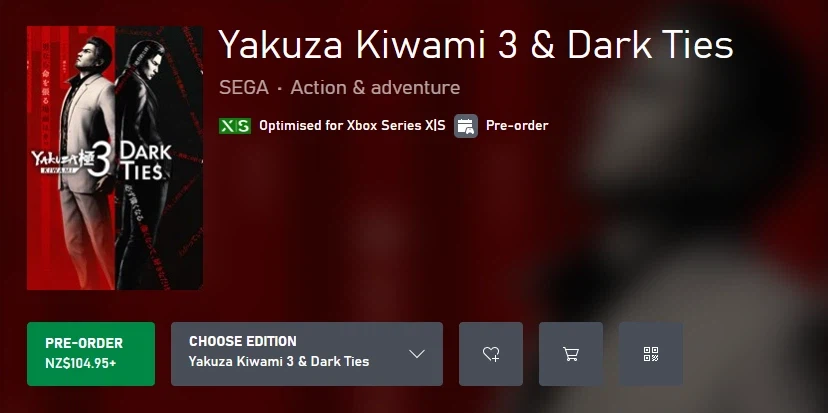Screen dimensions: 828x413
Task: Click the green X|S badge icon
Action: (x=235, y=126)
